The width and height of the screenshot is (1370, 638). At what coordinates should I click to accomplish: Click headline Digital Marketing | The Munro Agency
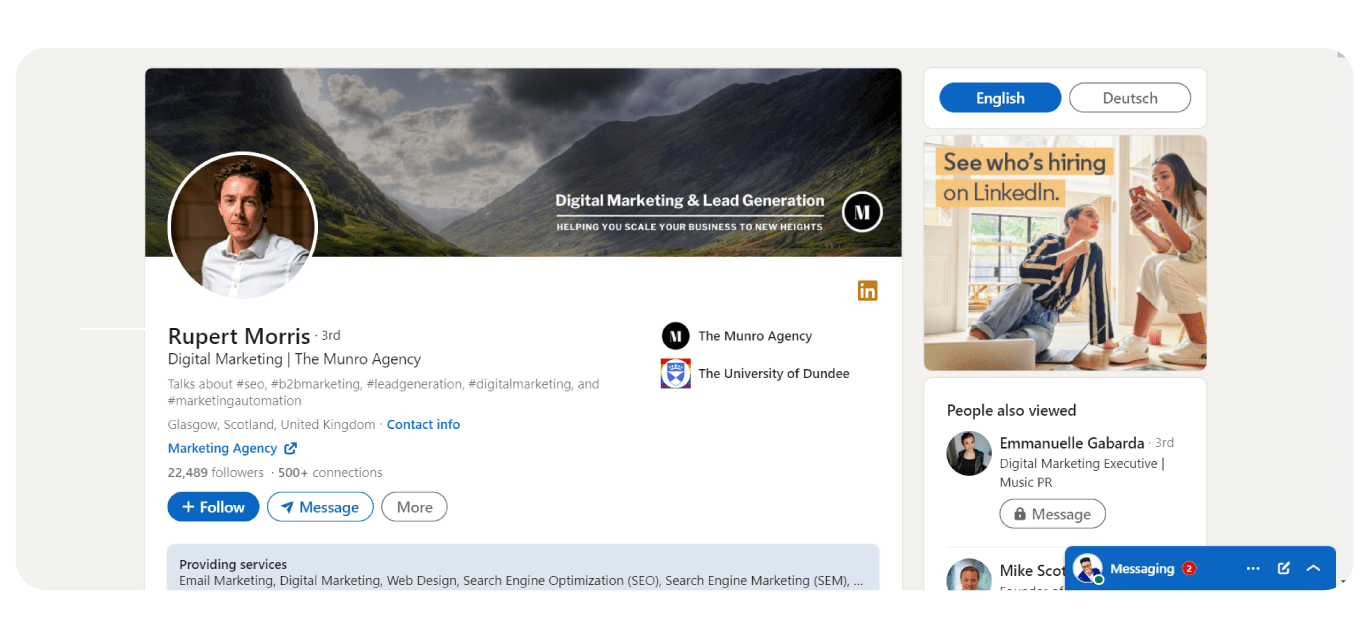pyautogui.click(x=294, y=359)
